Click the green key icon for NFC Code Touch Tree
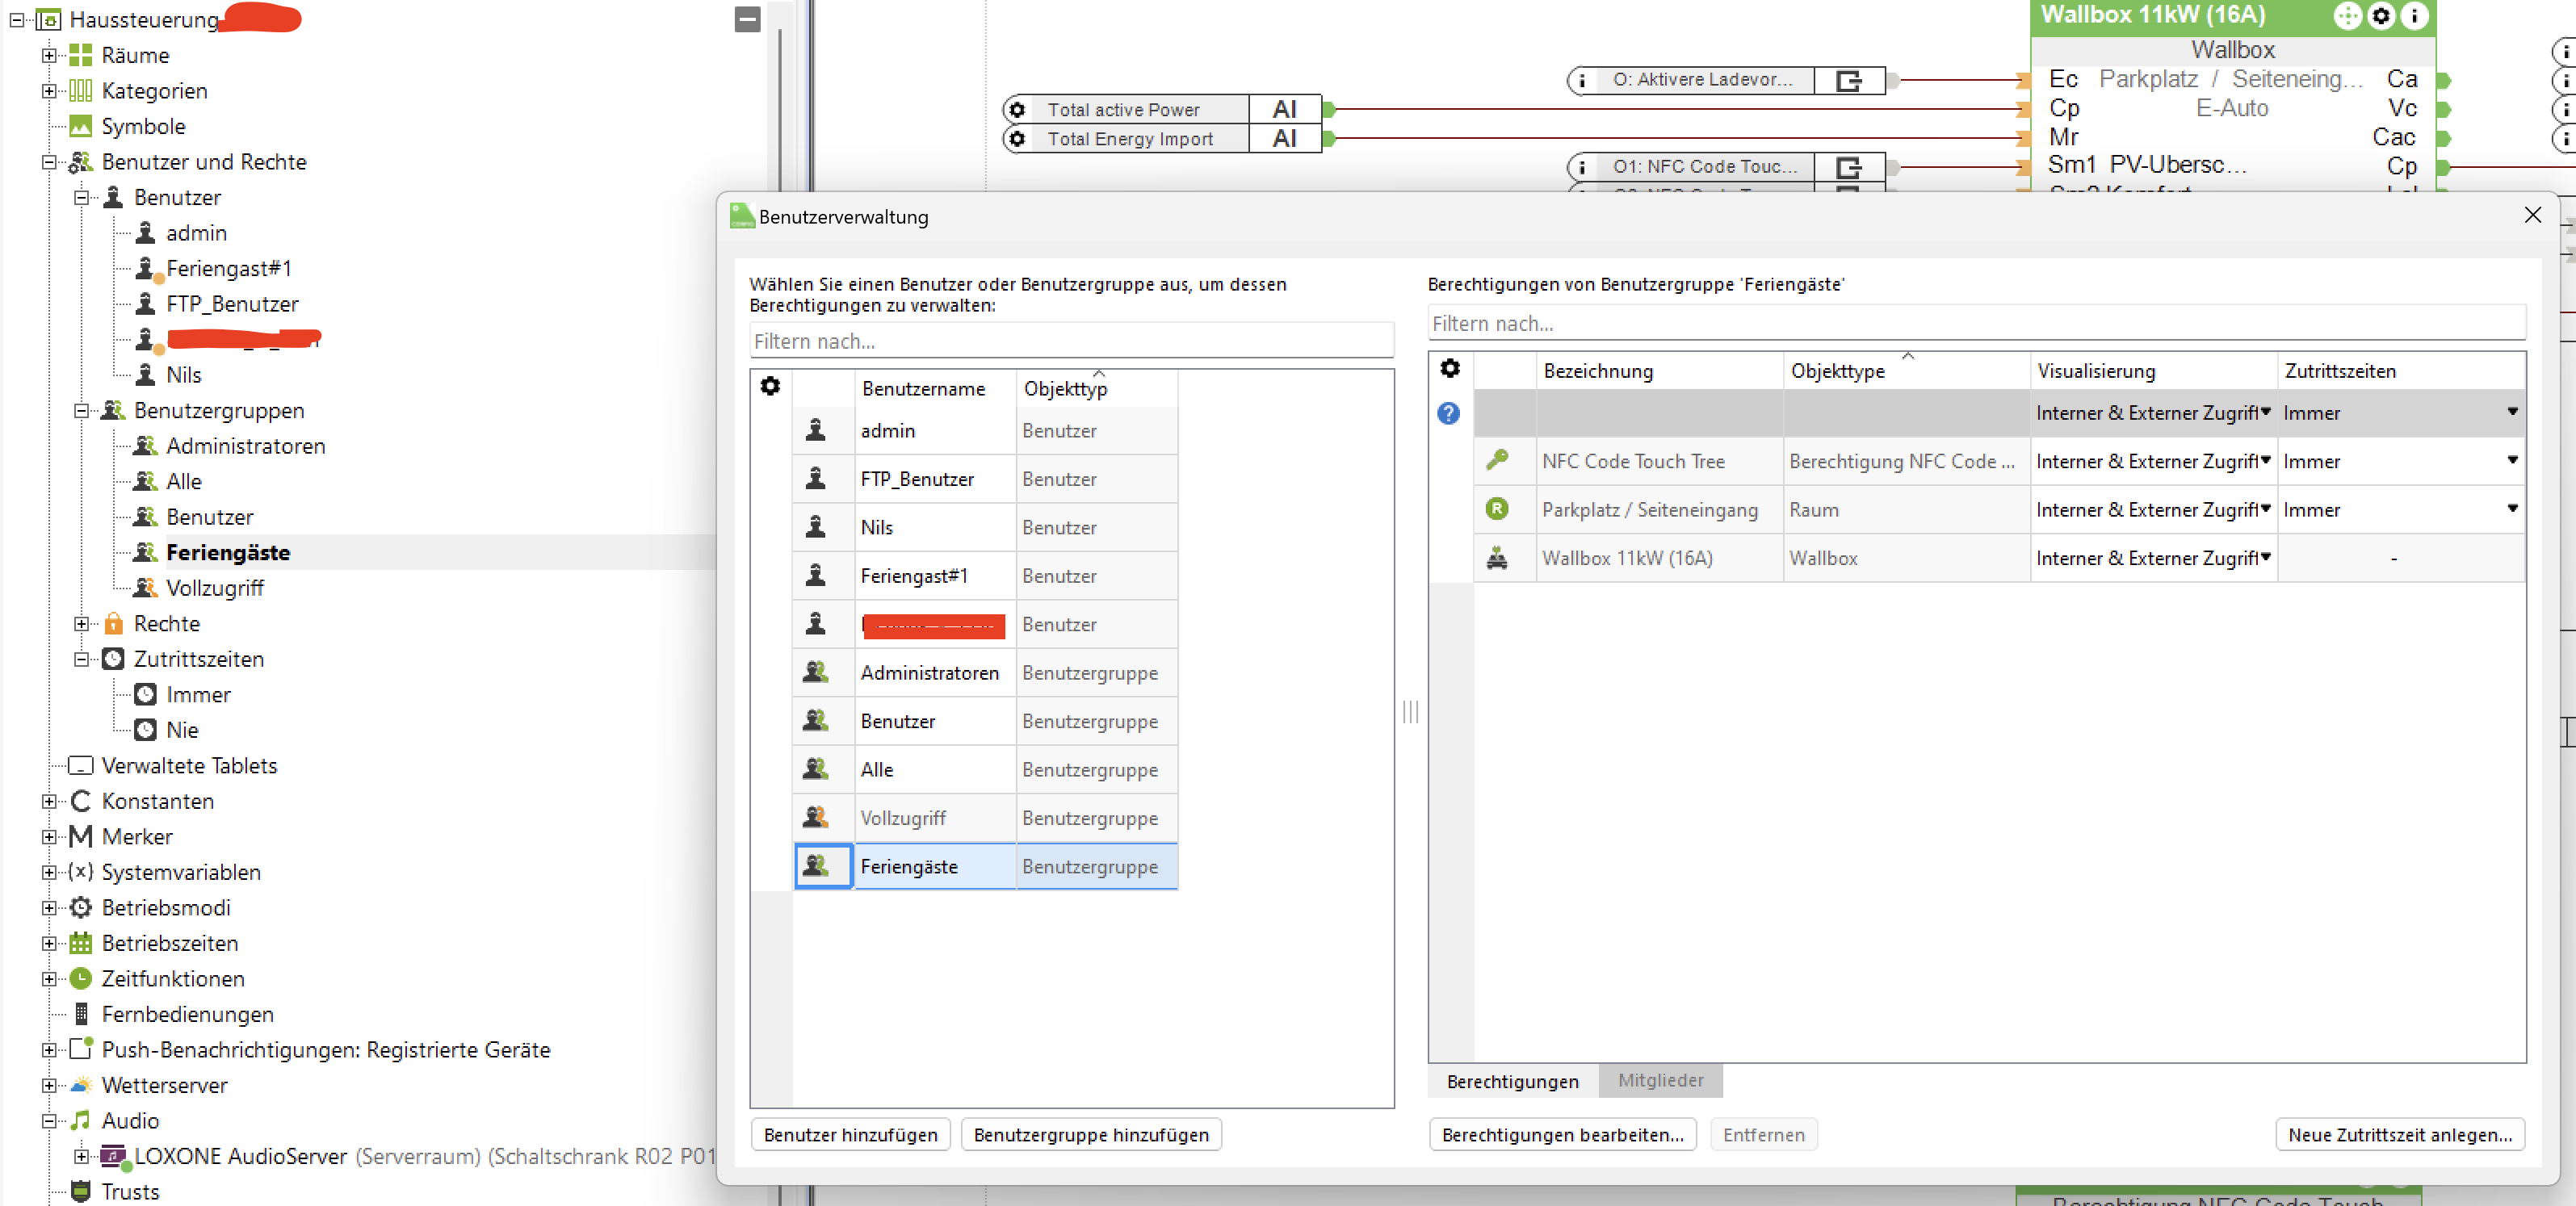The image size is (2576, 1206). point(1496,460)
